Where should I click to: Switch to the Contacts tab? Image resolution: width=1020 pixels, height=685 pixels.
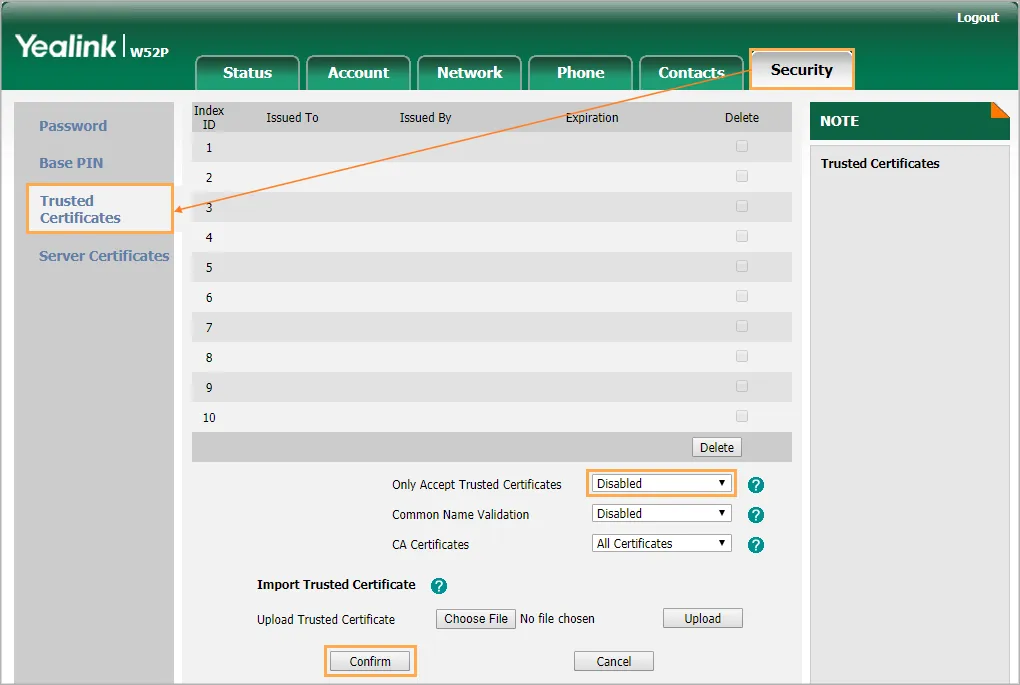click(x=691, y=73)
